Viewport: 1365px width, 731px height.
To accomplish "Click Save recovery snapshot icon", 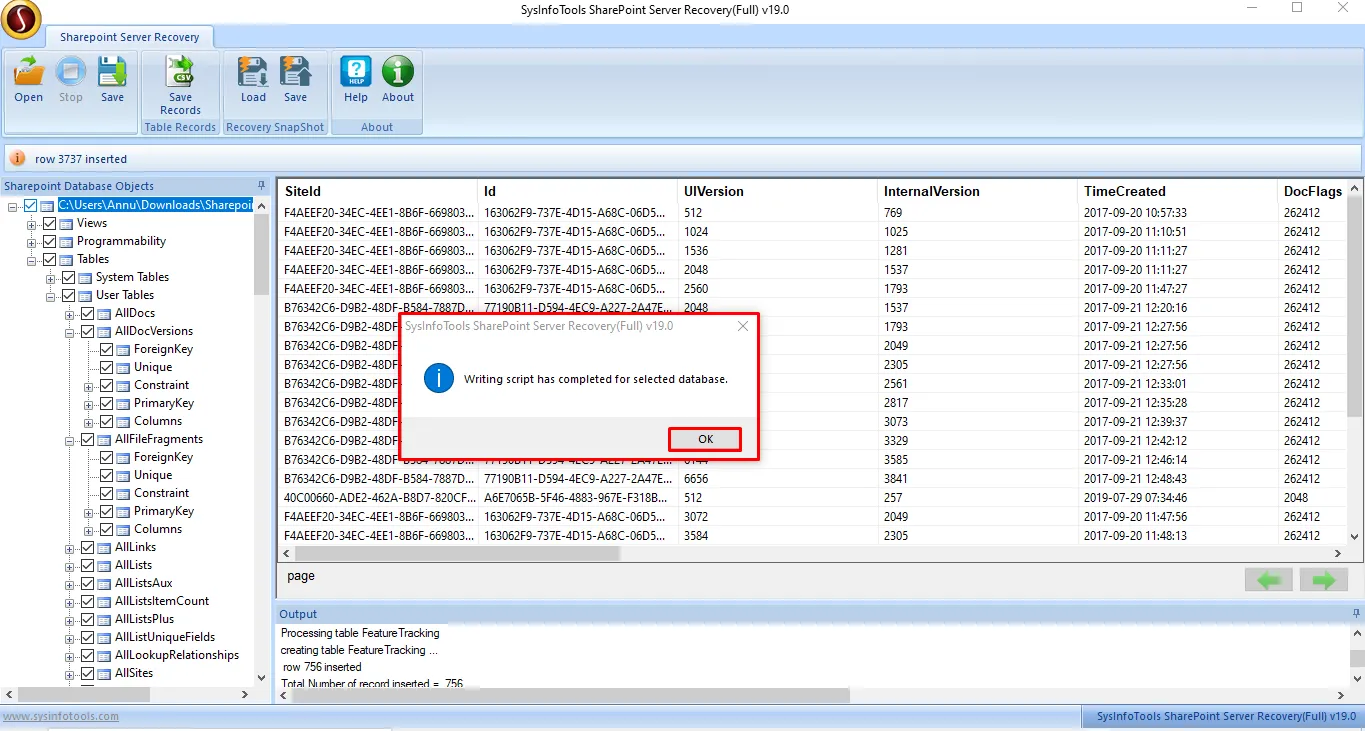I will click(295, 72).
